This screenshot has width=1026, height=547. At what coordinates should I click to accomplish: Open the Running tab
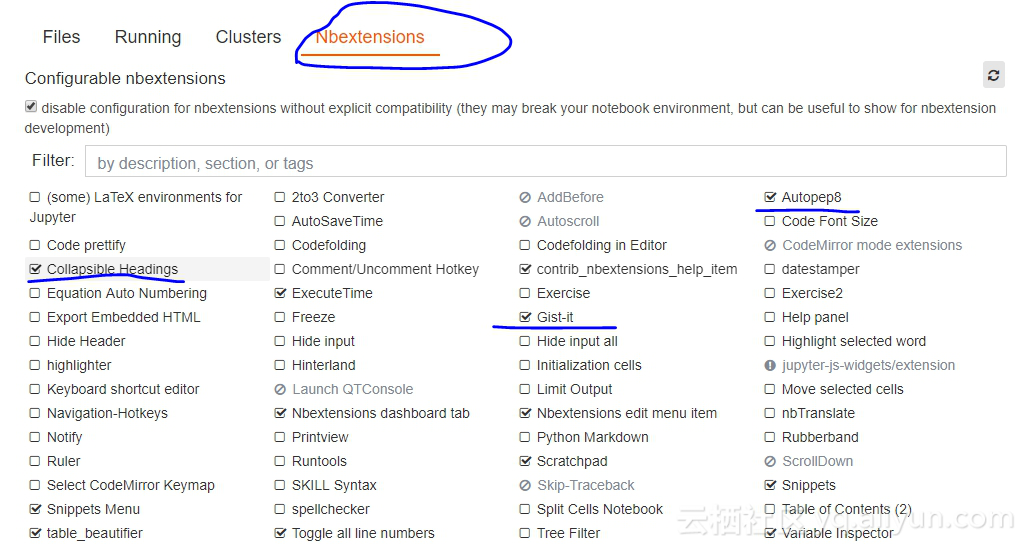(x=148, y=37)
